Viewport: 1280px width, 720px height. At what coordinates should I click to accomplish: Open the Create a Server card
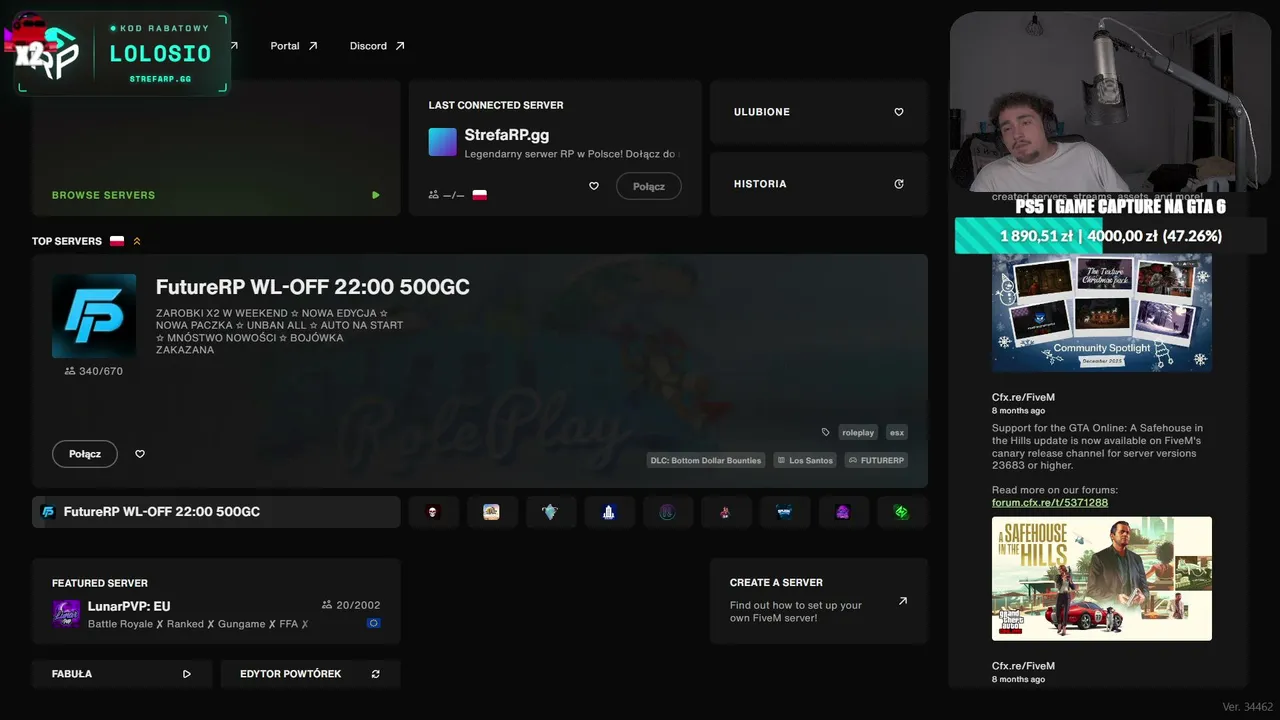click(819, 601)
